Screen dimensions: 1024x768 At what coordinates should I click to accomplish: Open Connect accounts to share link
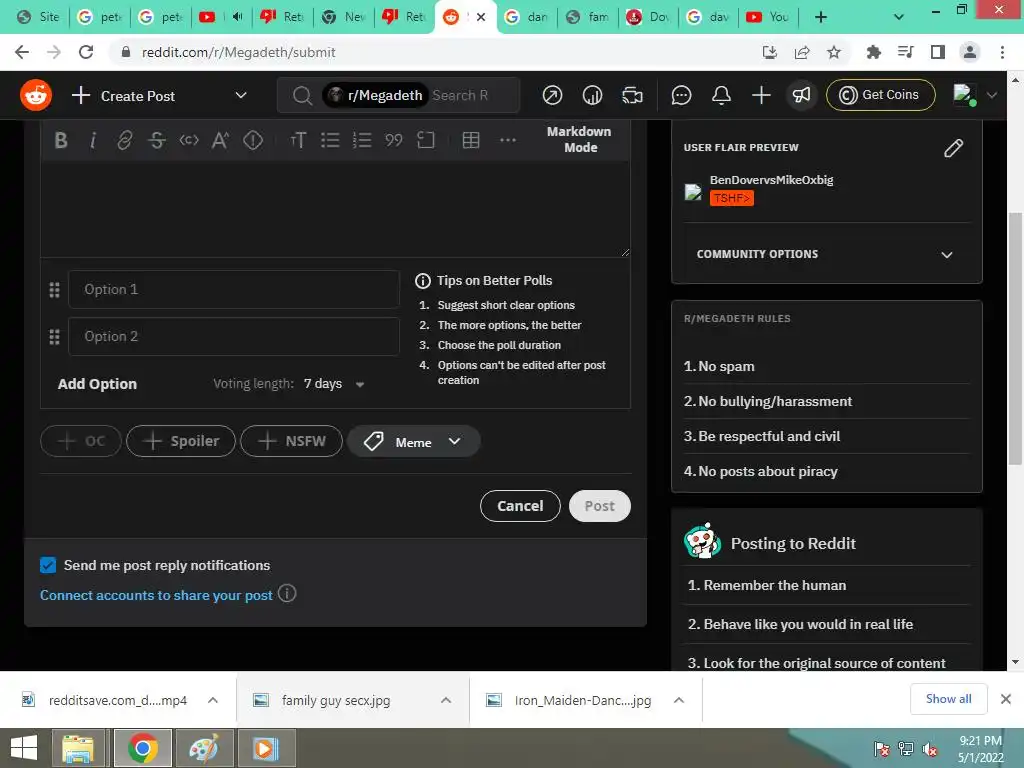(x=156, y=595)
